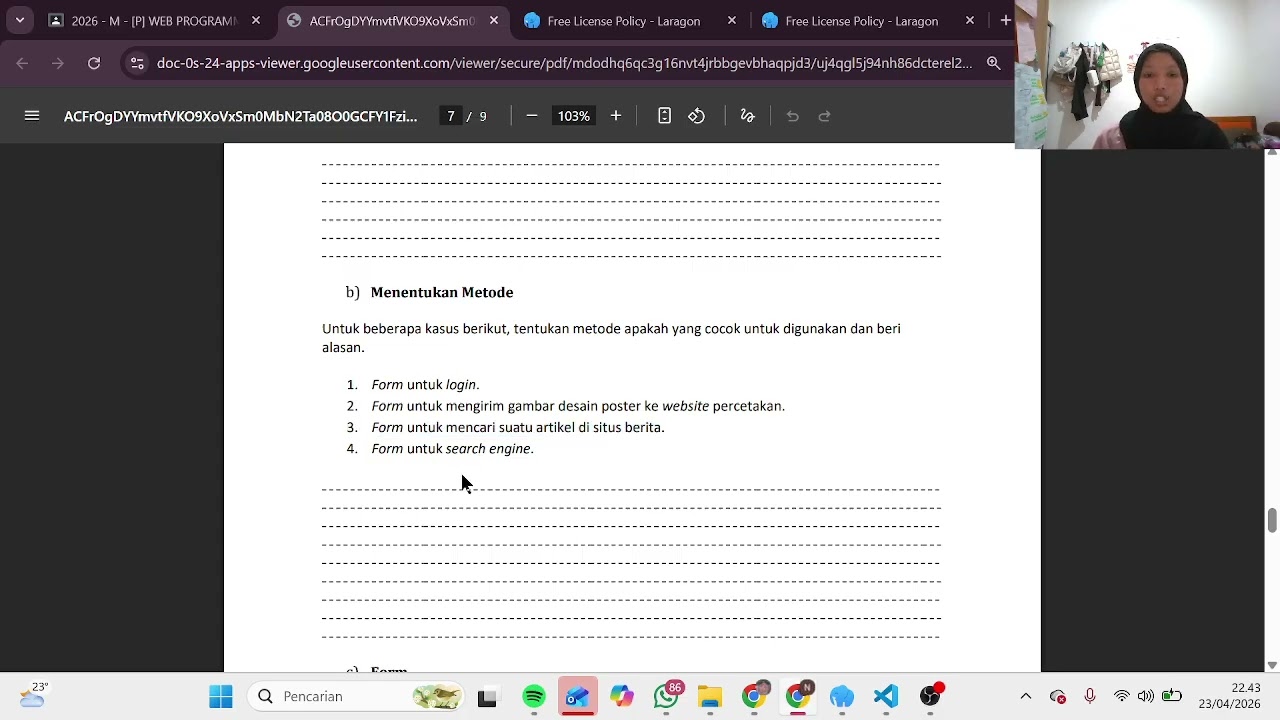
Task: Click the Wi-Fi network tray icon
Action: 1122,696
